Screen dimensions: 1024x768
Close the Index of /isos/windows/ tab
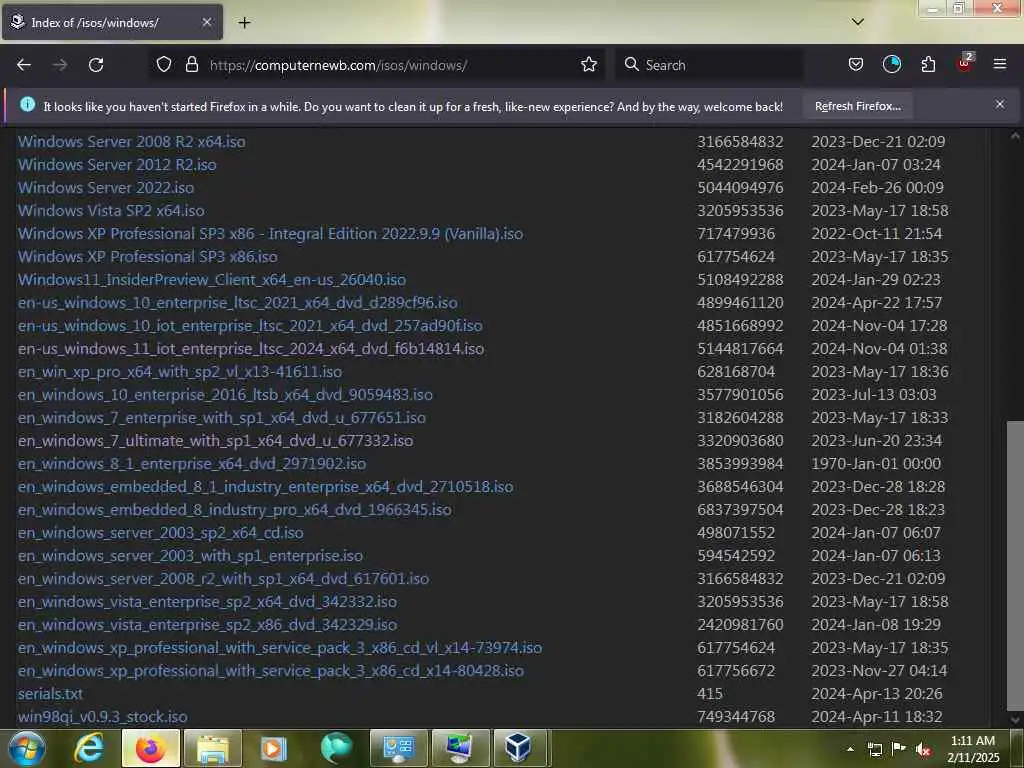coord(206,22)
